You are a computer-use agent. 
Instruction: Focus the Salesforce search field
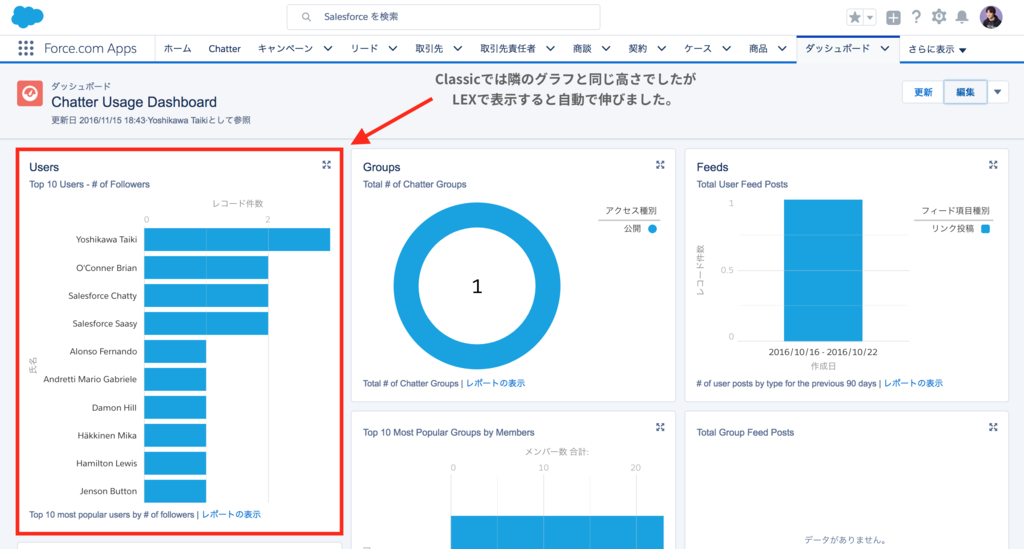(443, 17)
